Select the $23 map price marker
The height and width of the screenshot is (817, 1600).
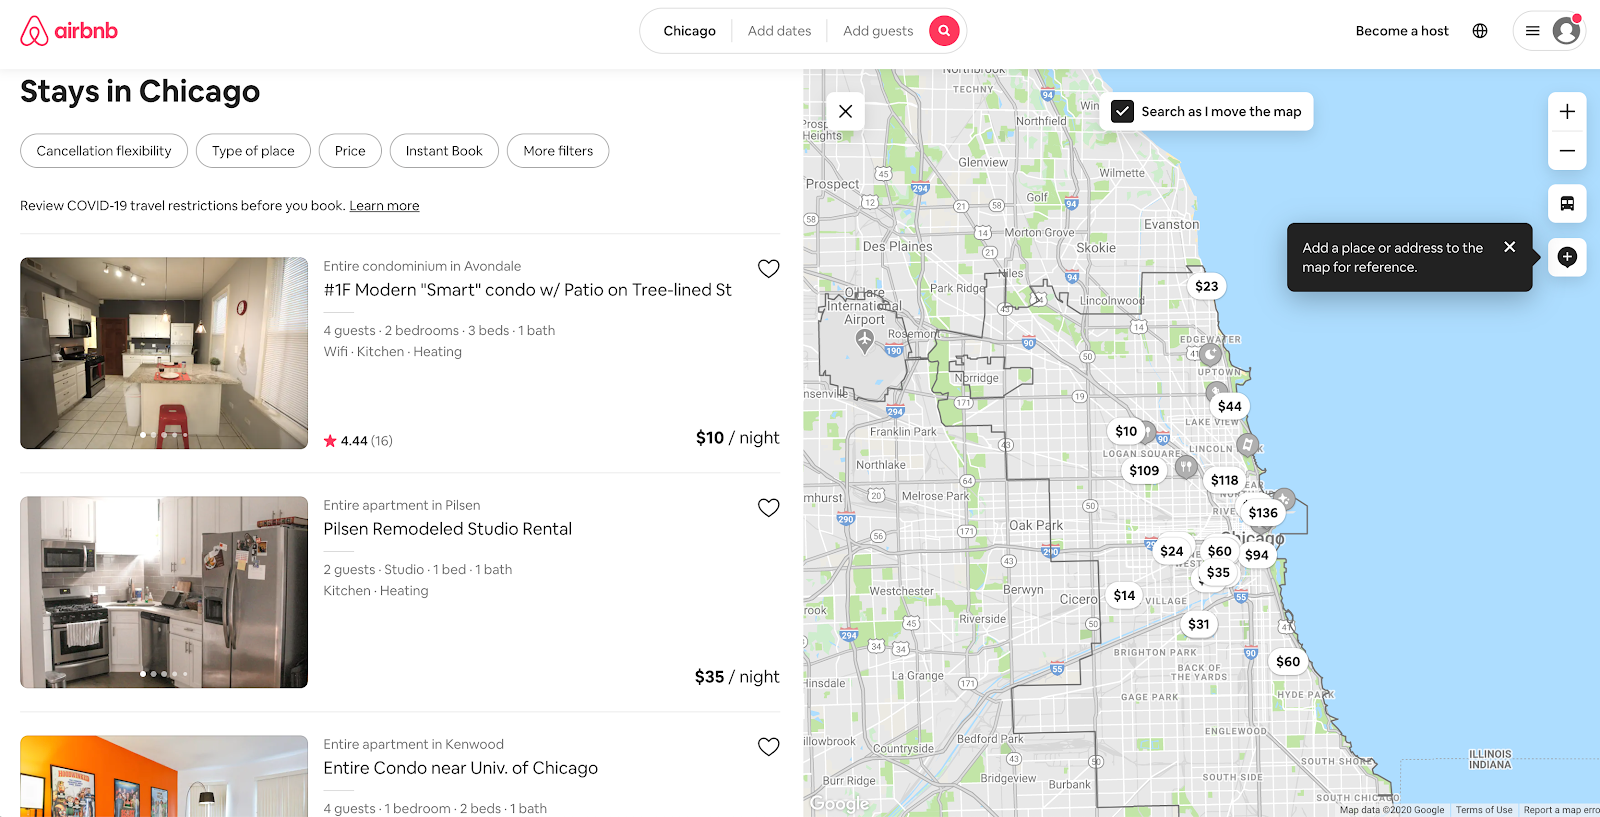tap(1207, 286)
